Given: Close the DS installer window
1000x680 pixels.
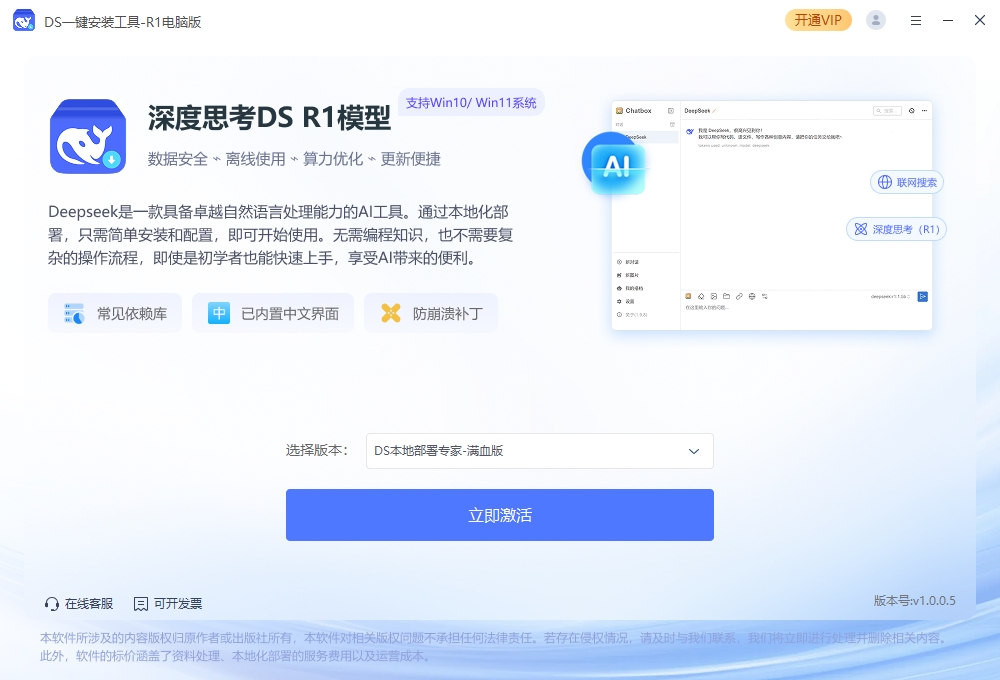Looking at the screenshot, I should tap(980, 20).
